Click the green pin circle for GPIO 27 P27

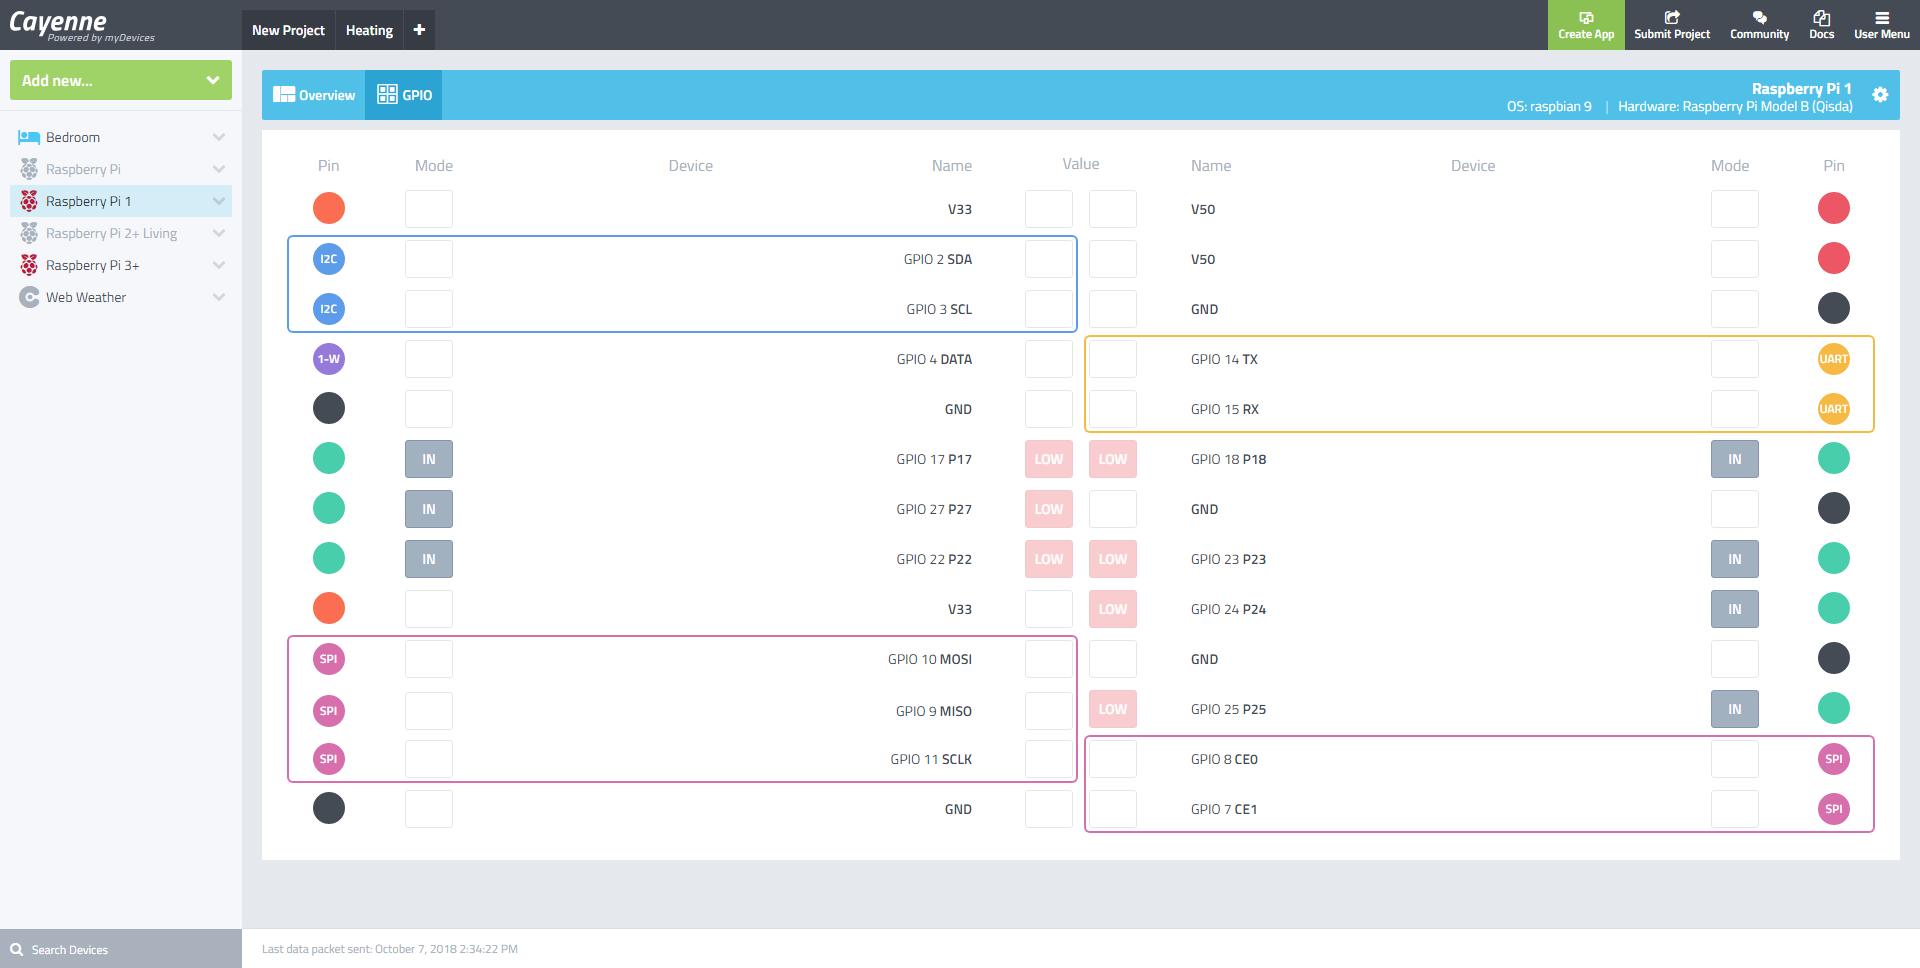point(329,509)
